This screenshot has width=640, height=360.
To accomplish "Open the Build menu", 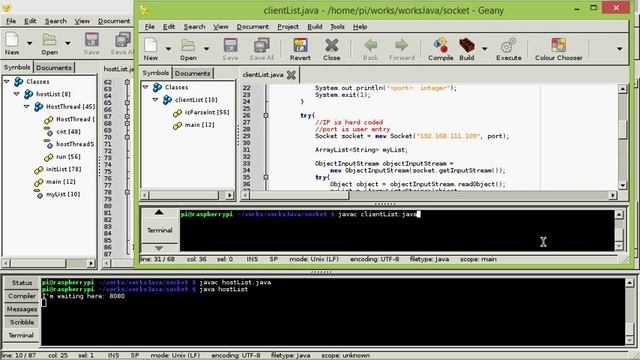I will click(315, 27).
